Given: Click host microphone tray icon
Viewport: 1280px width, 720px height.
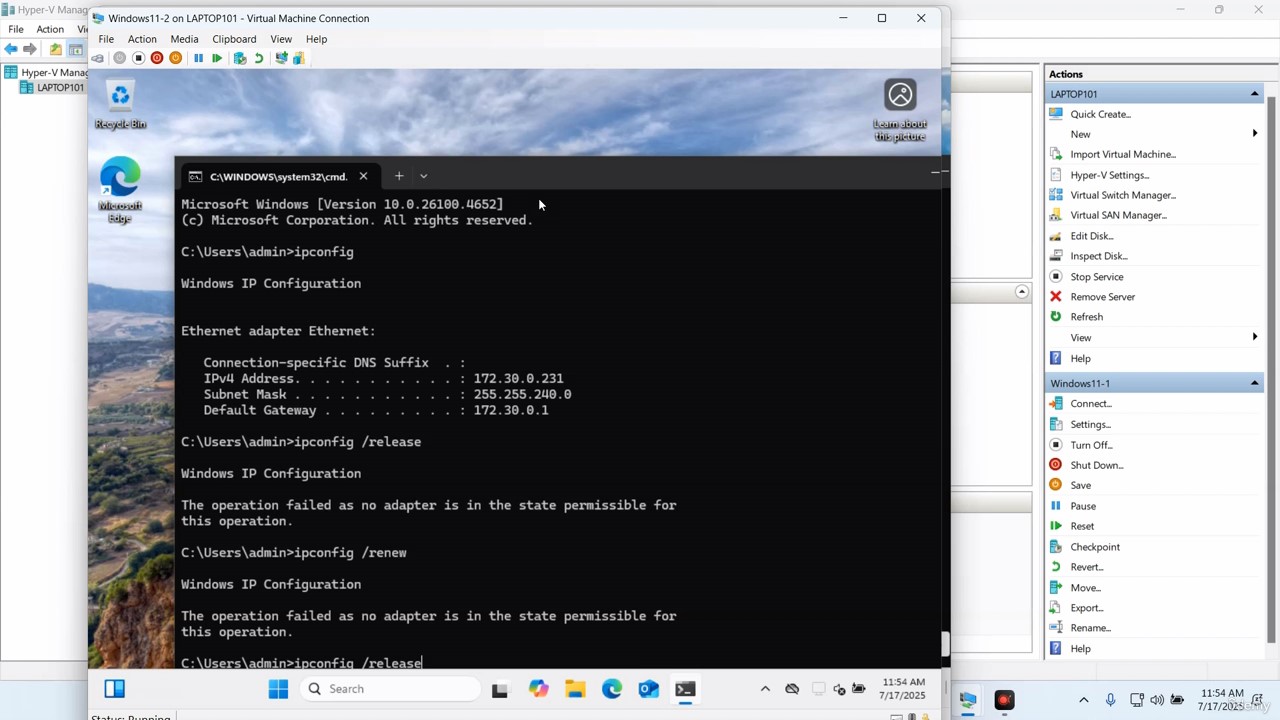Looking at the screenshot, I should point(1110,700).
